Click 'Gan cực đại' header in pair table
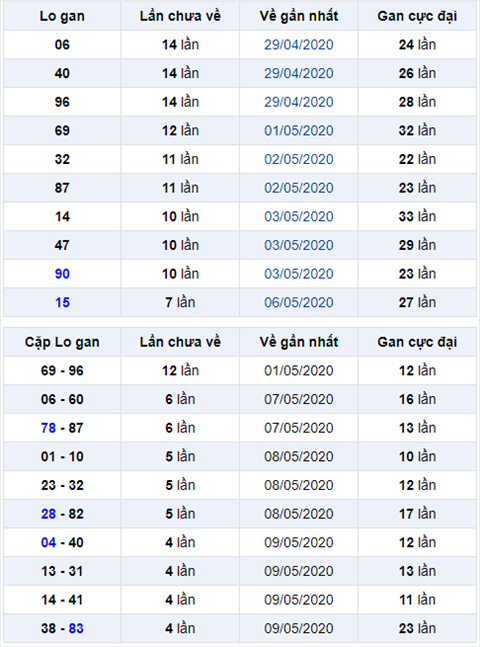Image resolution: width=480 pixels, height=647 pixels. [417, 342]
